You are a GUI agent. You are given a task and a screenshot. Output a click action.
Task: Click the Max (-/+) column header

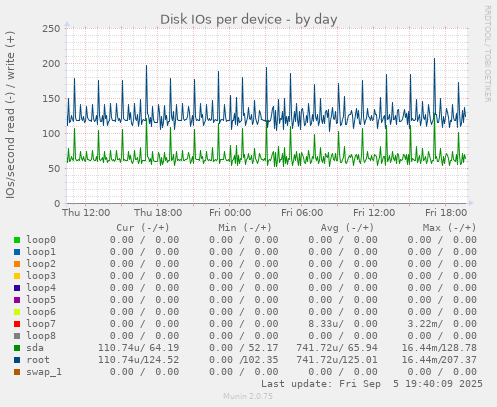pyautogui.click(x=449, y=228)
